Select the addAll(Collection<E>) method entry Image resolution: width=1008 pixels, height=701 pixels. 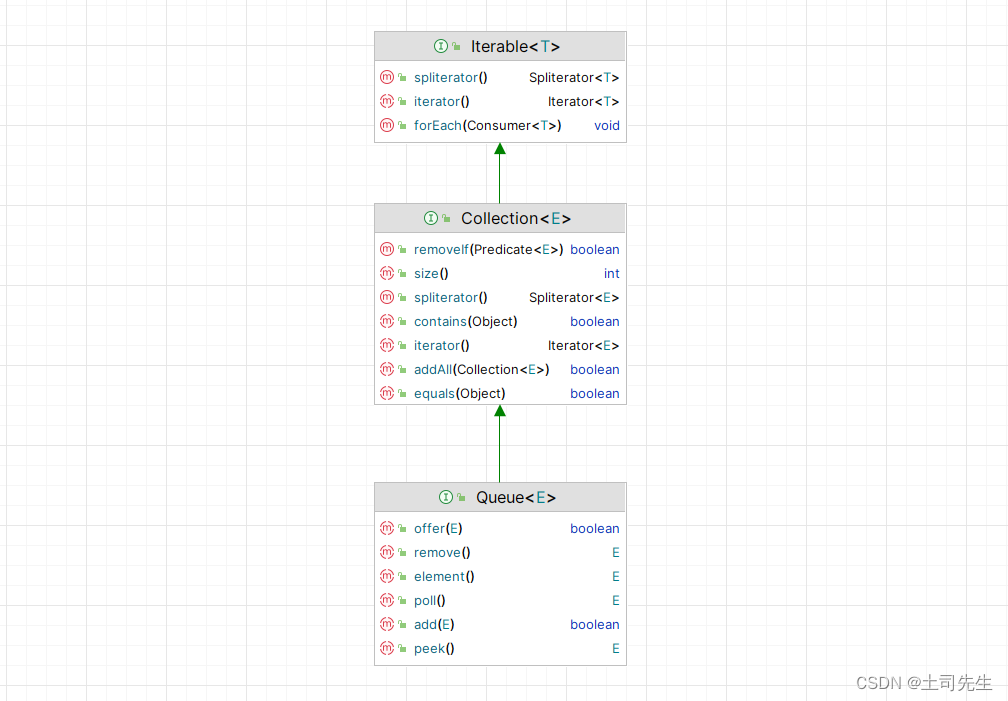pyautogui.click(x=480, y=369)
